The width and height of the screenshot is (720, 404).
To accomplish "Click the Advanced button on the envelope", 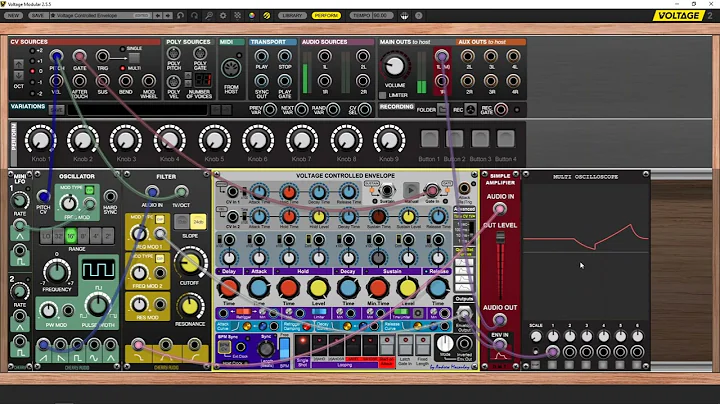I will pos(464,209).
